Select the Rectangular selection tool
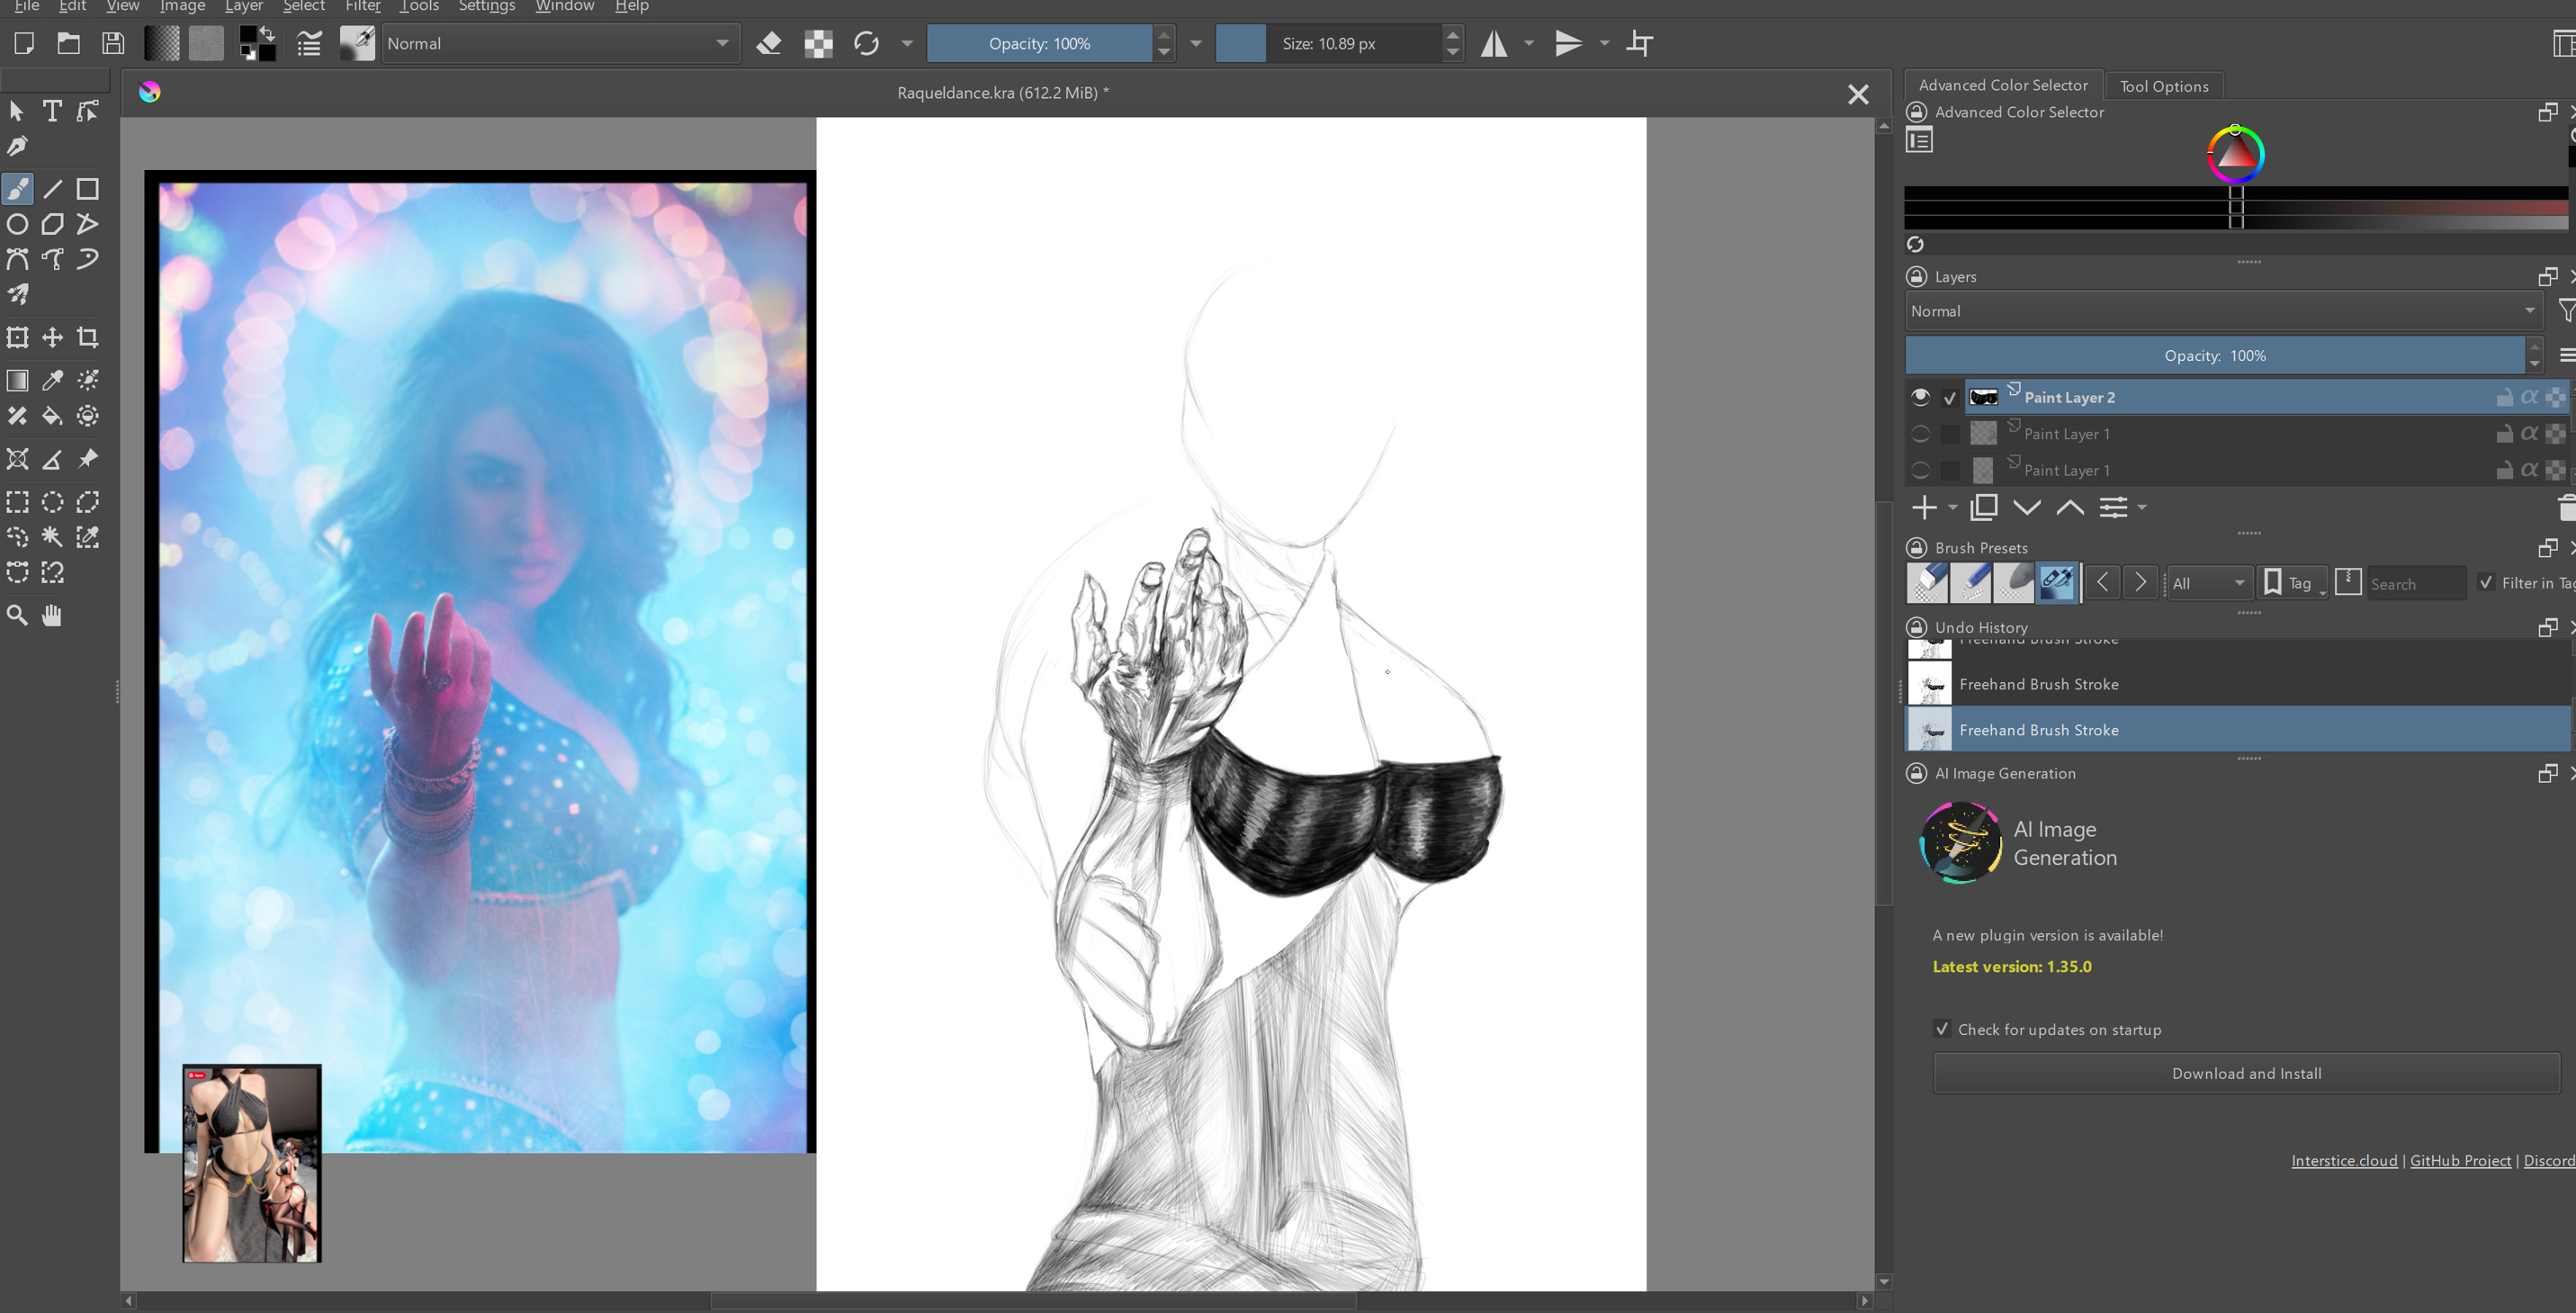Screen dimensions: 2576x1313 (17, 502)
